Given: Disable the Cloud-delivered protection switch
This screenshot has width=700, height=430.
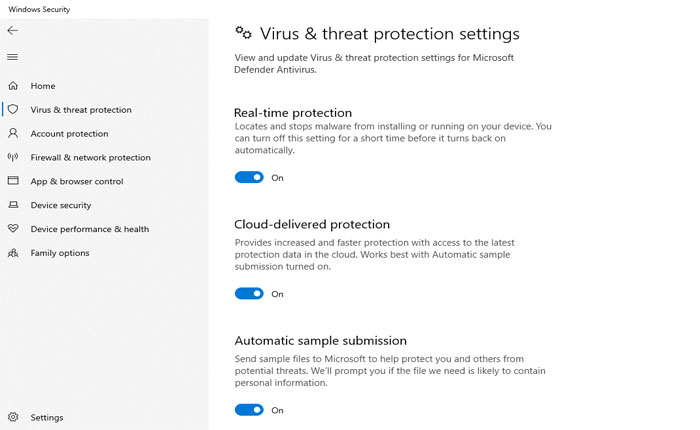Looking at the screenshot, I should pyautogui.click(x=249, y=294).
